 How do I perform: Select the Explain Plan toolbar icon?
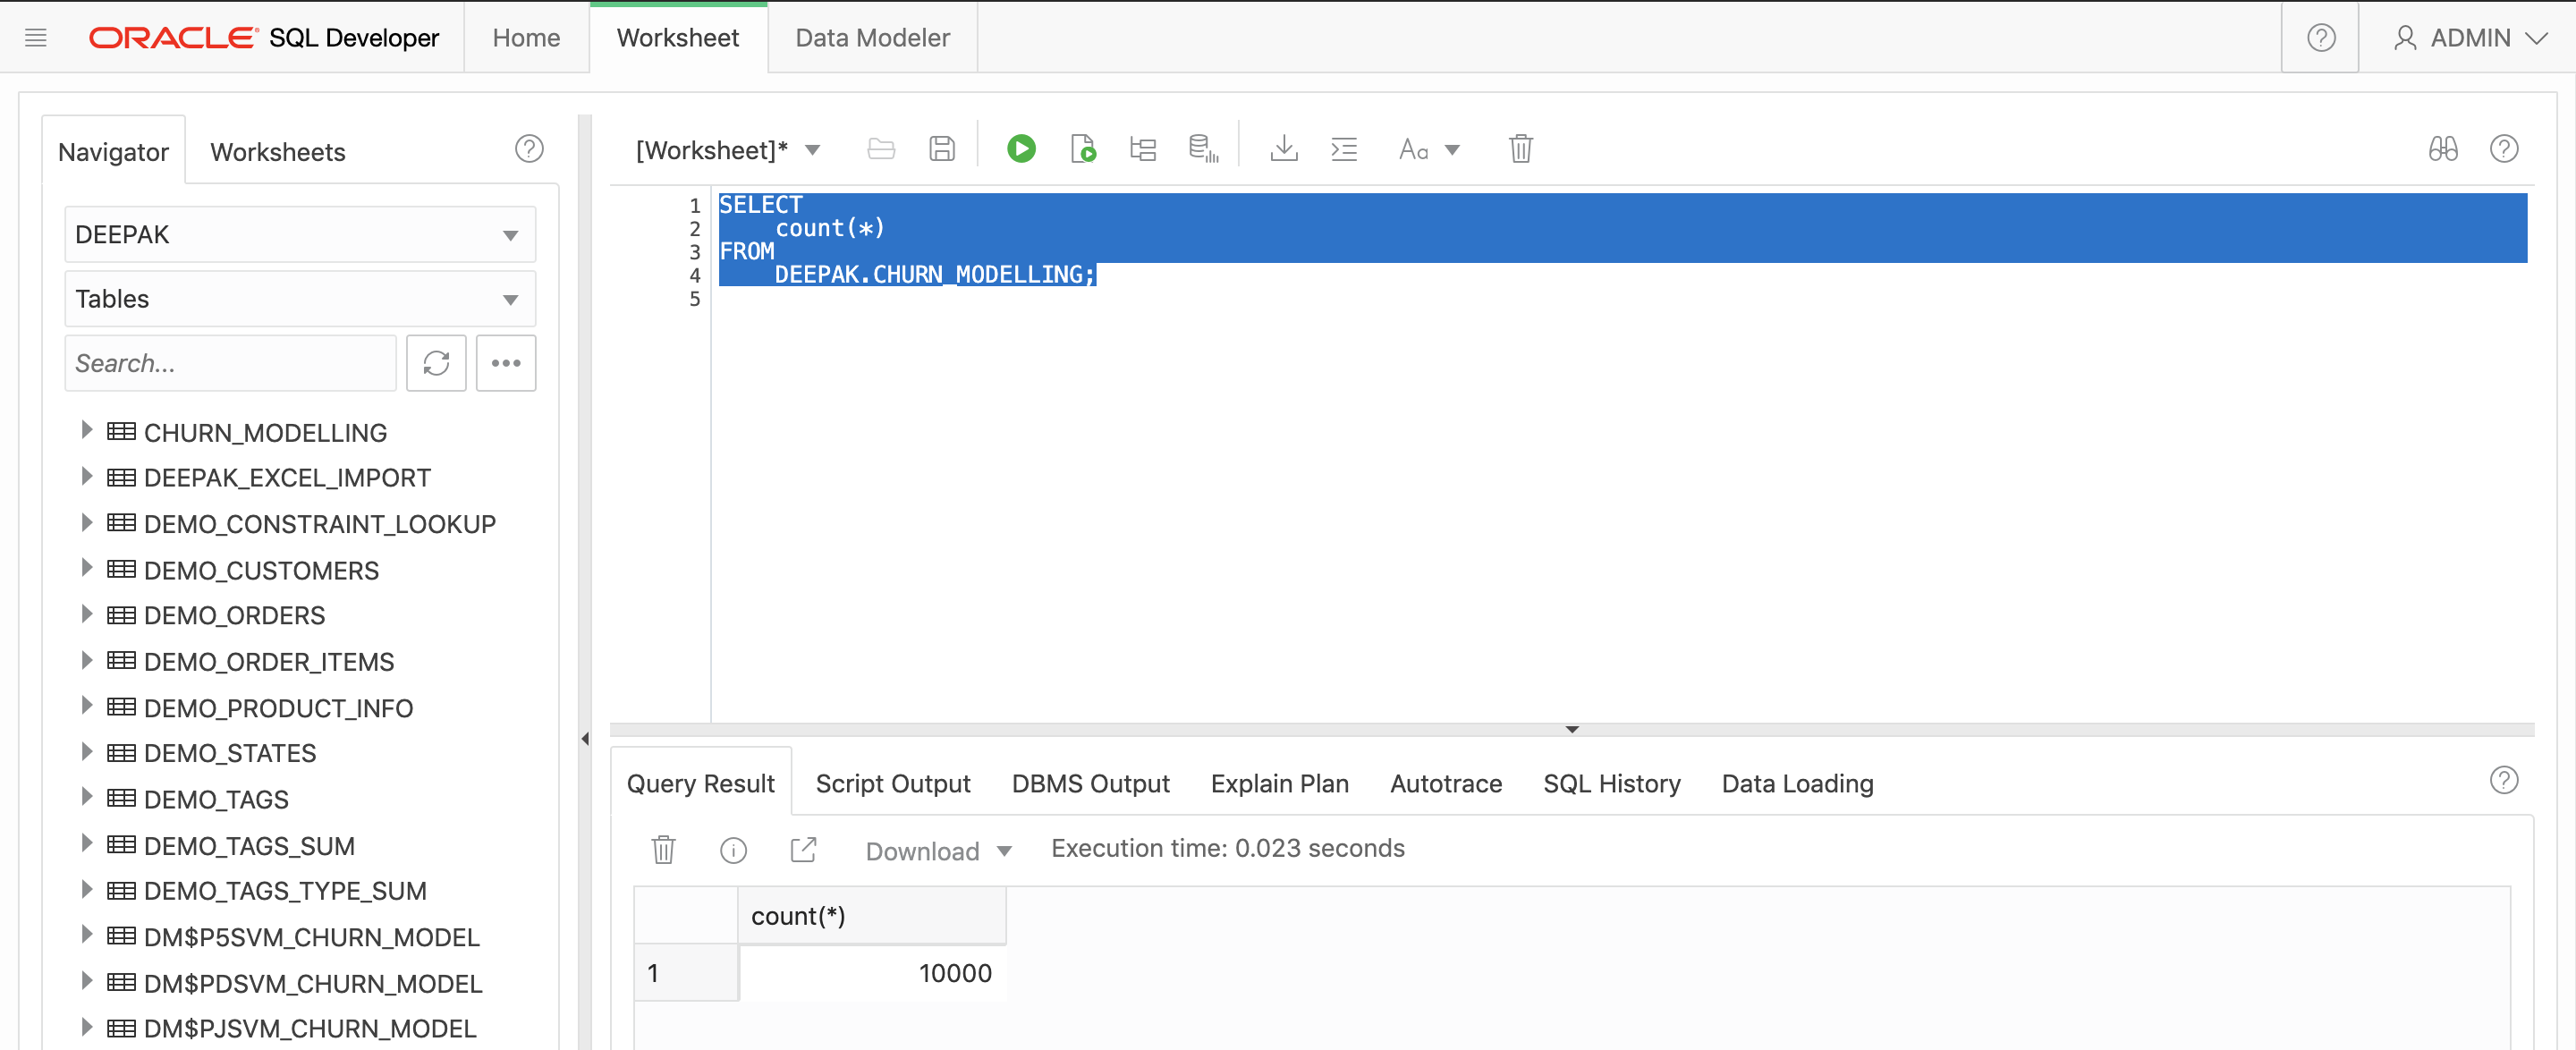point(1143,148)
